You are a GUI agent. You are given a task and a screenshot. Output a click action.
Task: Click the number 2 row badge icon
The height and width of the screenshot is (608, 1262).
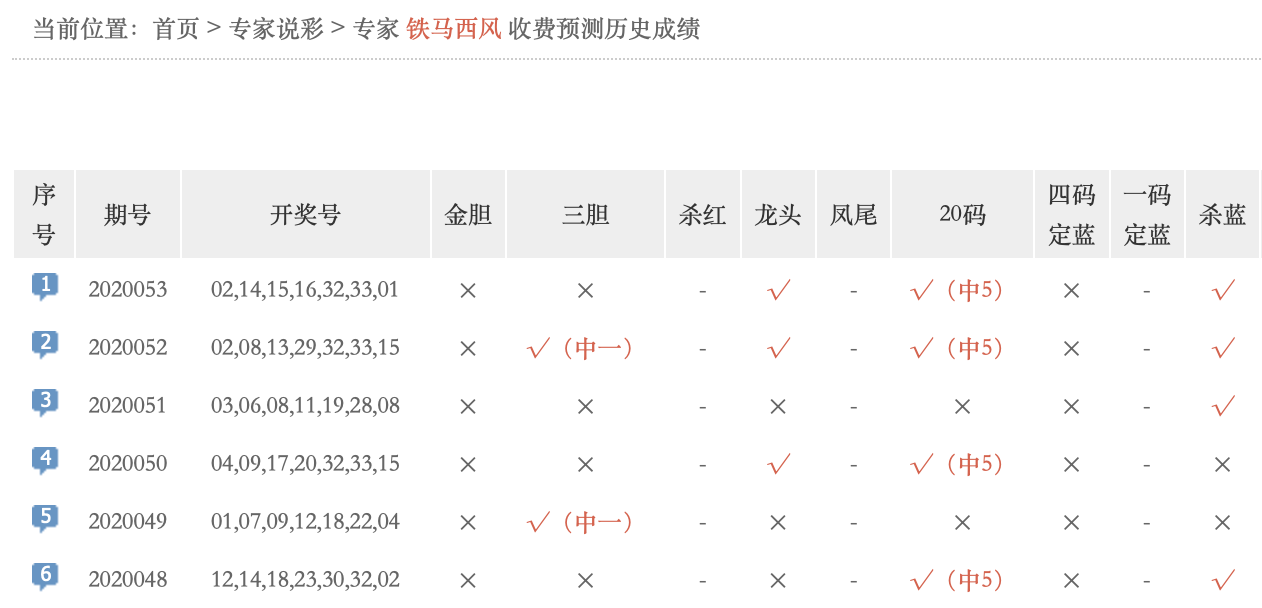click(x=44, y=345)
